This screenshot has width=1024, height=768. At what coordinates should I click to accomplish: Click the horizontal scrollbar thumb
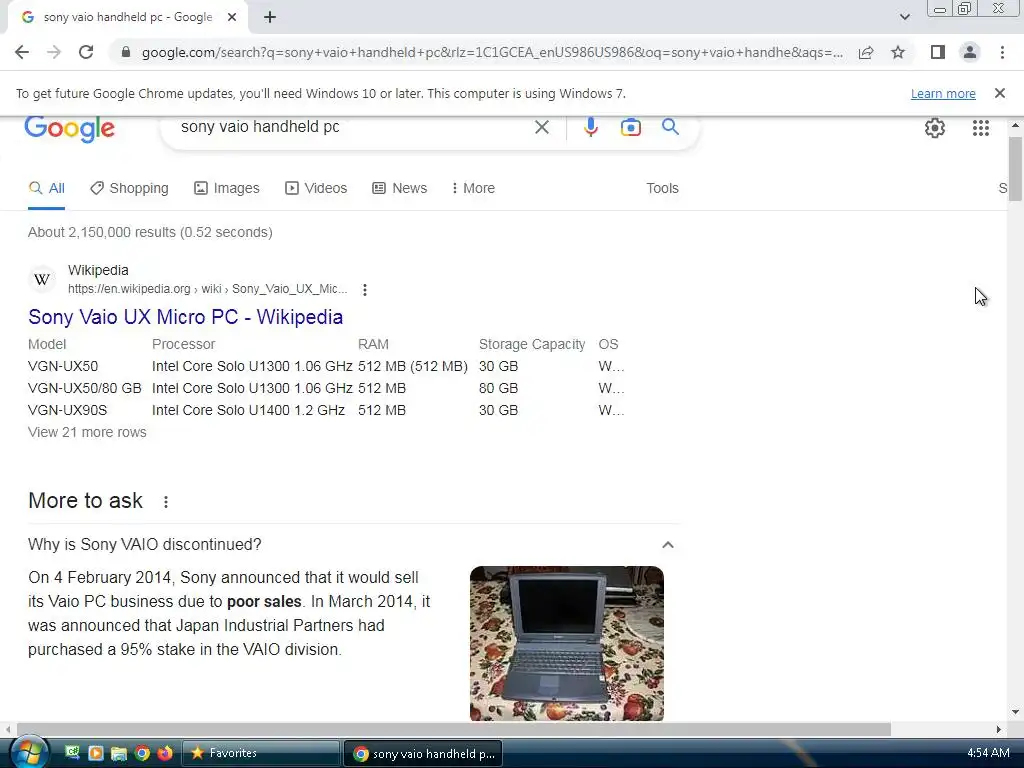454,729
